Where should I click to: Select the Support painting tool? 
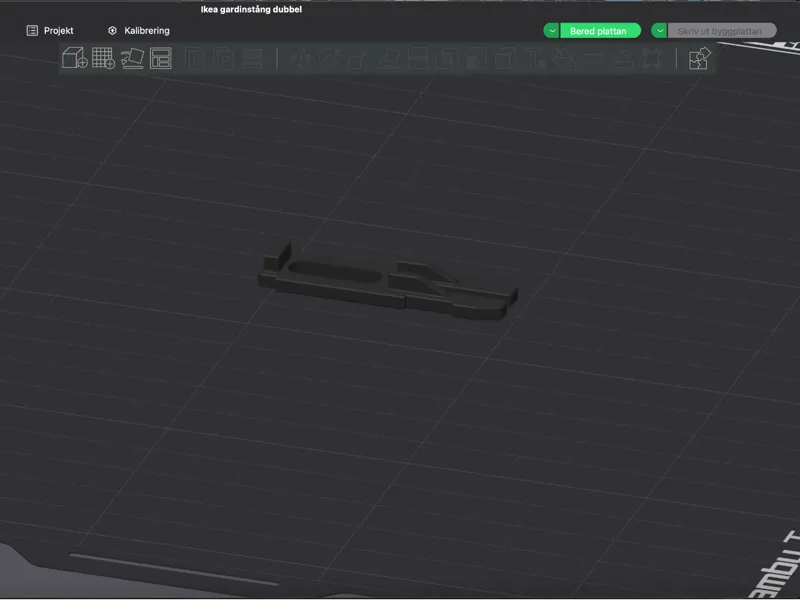click(476, 59)
